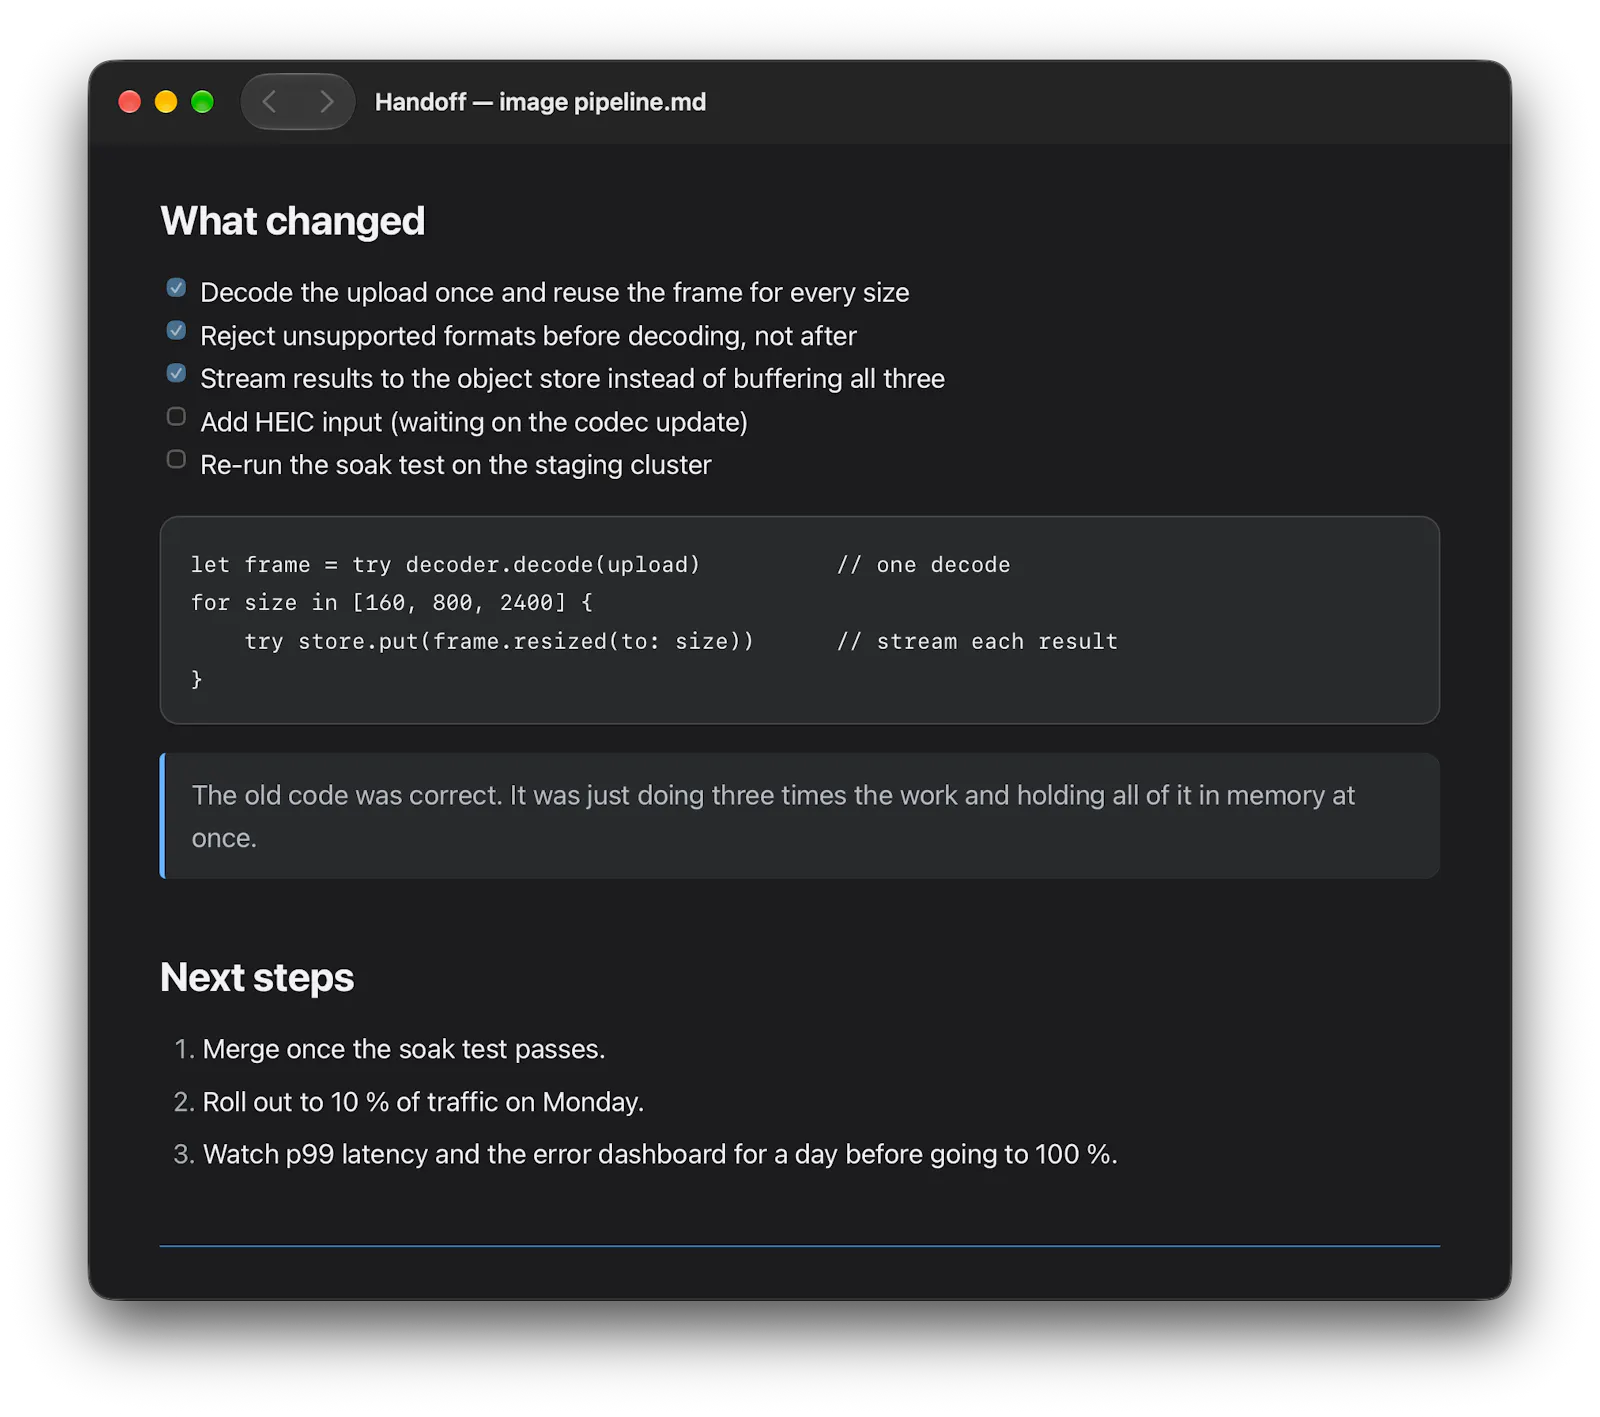Minimize the window with the yellow button

click(166, 102)
